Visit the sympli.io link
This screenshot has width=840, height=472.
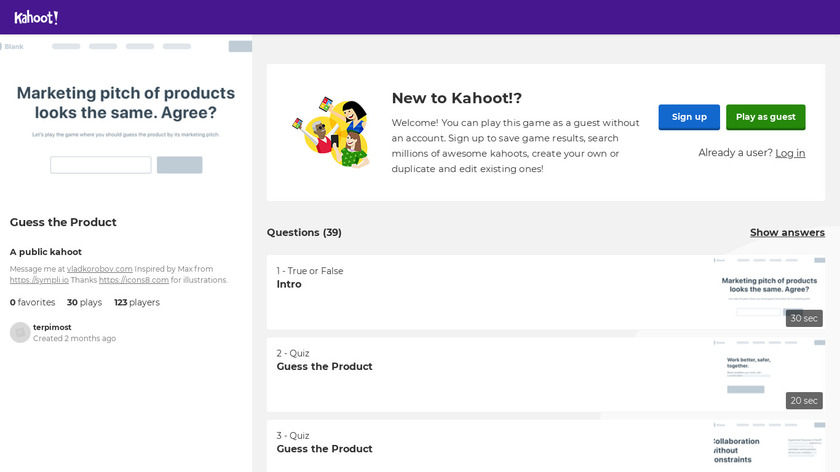tap(39, 280)
